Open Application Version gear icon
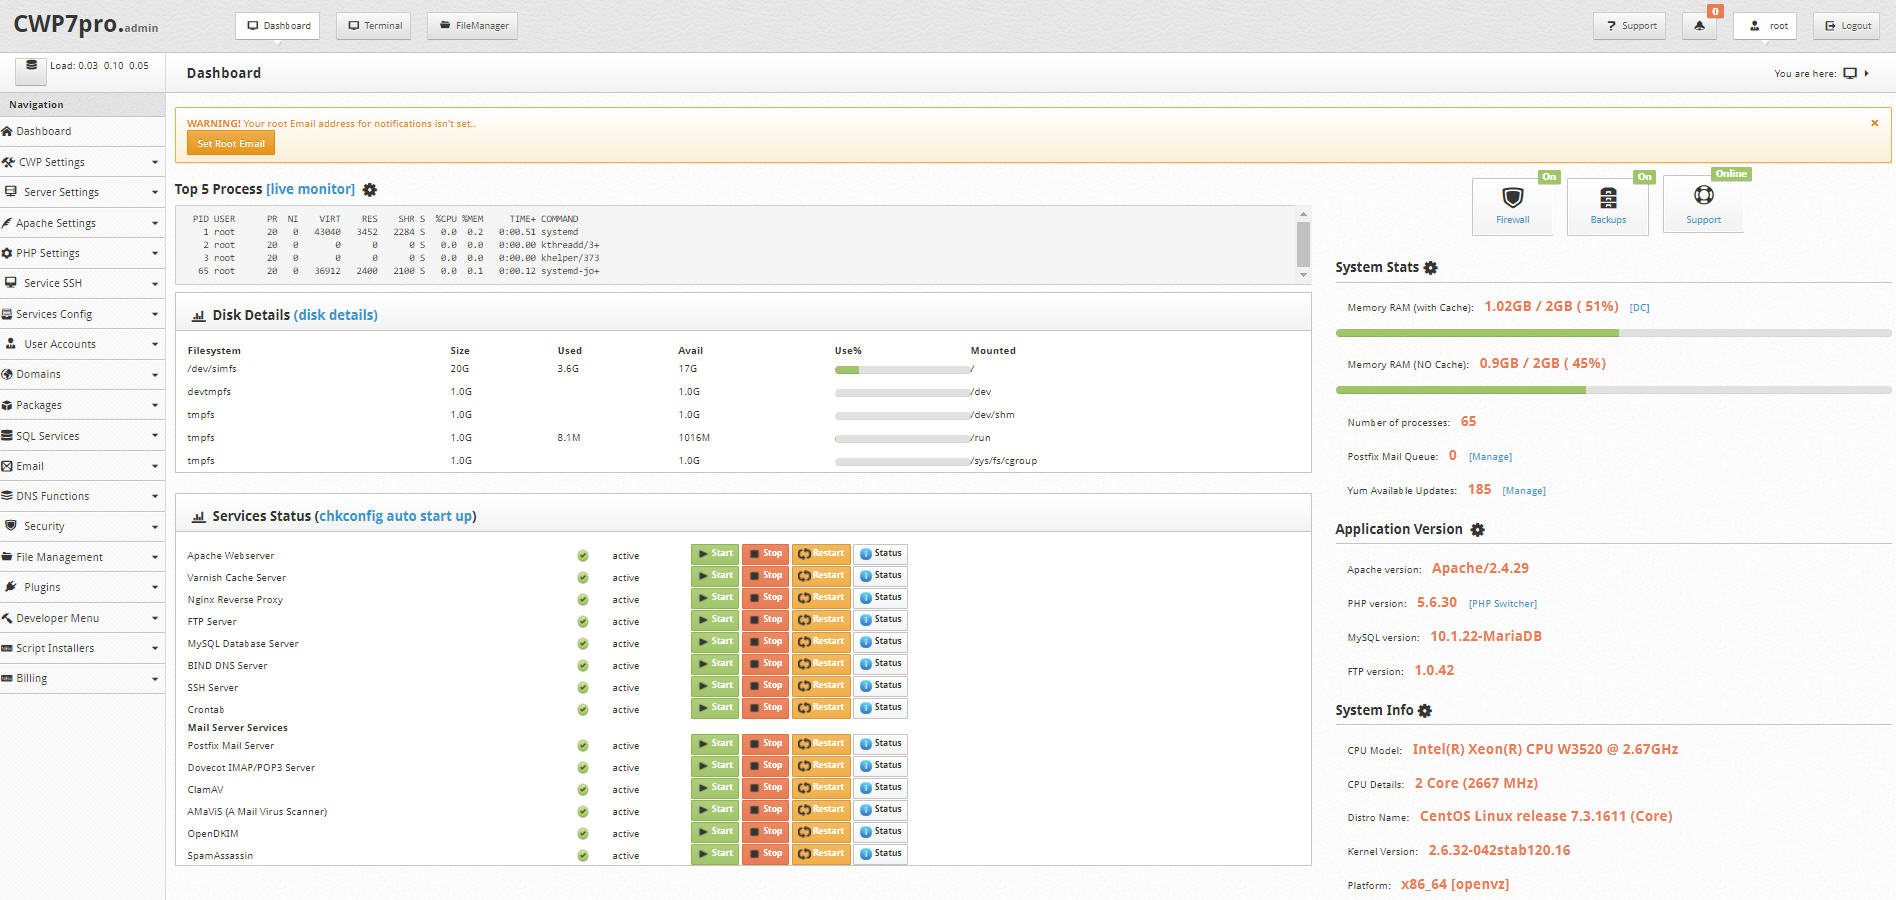 point(1477,530)
